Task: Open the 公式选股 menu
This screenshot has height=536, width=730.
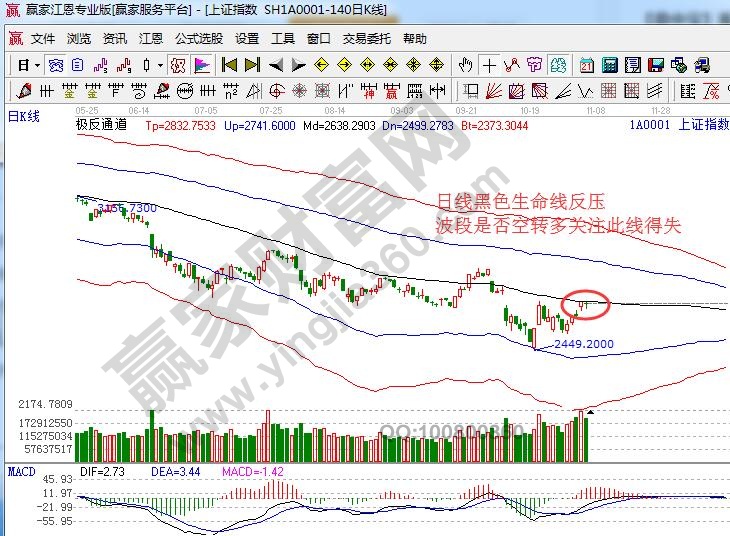Action: click(199, 39)
